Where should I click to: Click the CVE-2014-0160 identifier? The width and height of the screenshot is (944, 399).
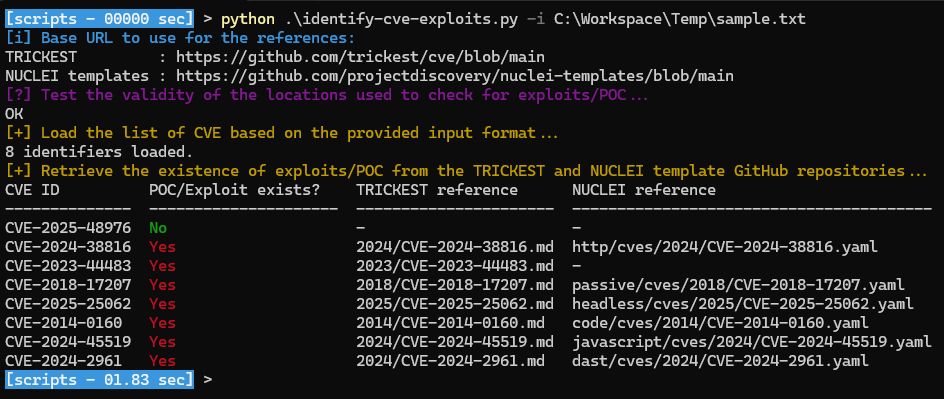[63, 323]
